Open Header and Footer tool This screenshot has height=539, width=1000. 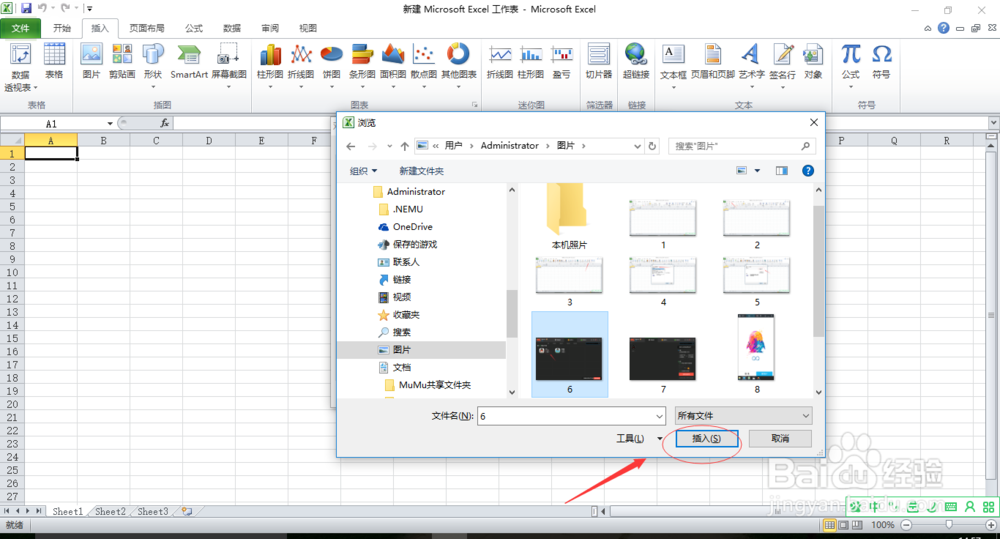coord(713,61)
